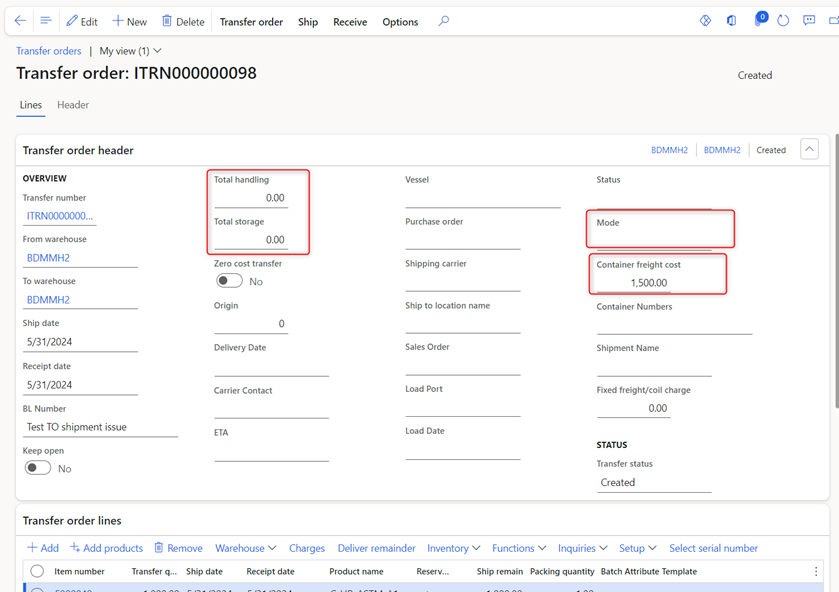
Task: Open the Warehouse dropdown in lines toolbar
Action: coord(245,548)
